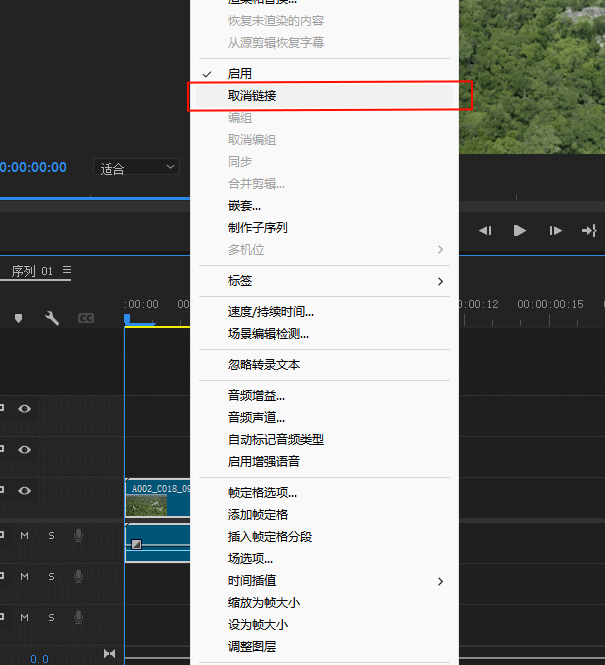This screenshot has width=605, height=665.
Task: Select the audio clip on first audio track
Action: point(158,544)
